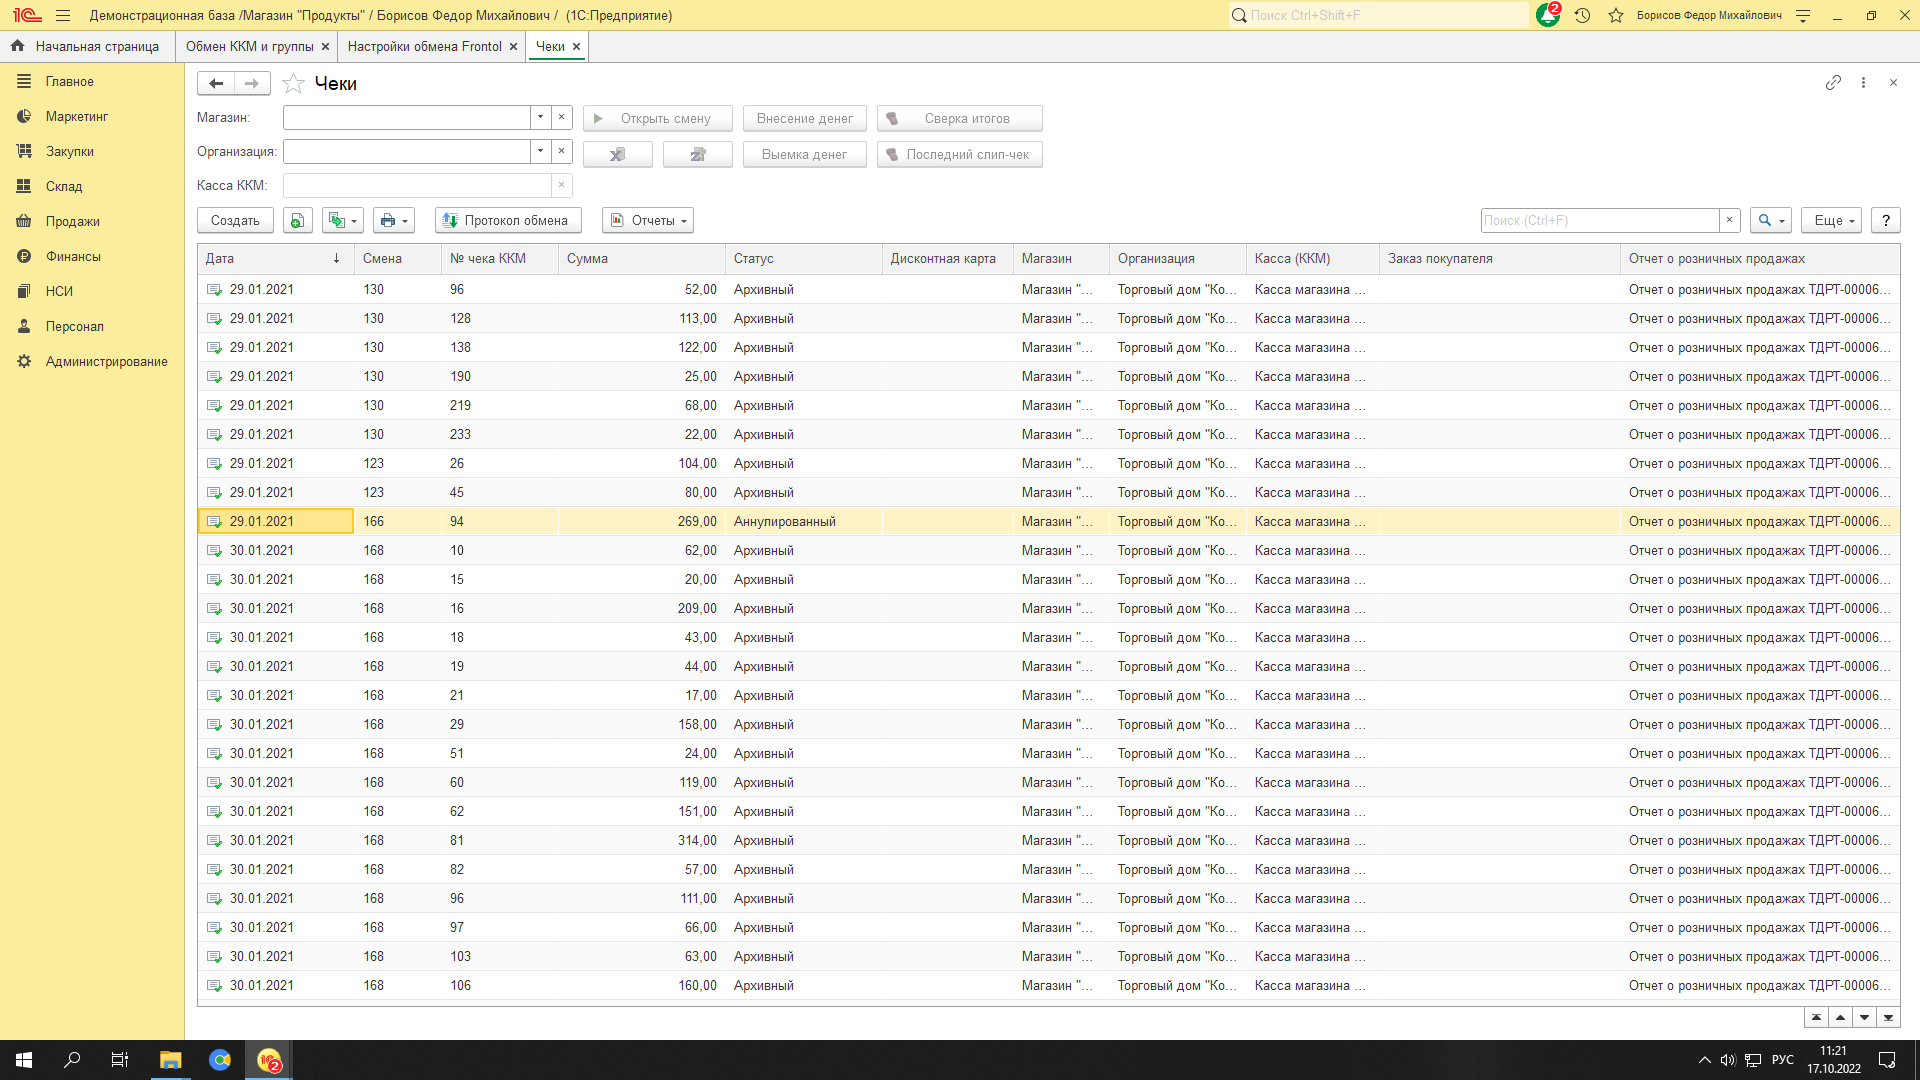Add Чеки form to favorites star
The width and height of the screenshot is (1920, 1080).
293,83
